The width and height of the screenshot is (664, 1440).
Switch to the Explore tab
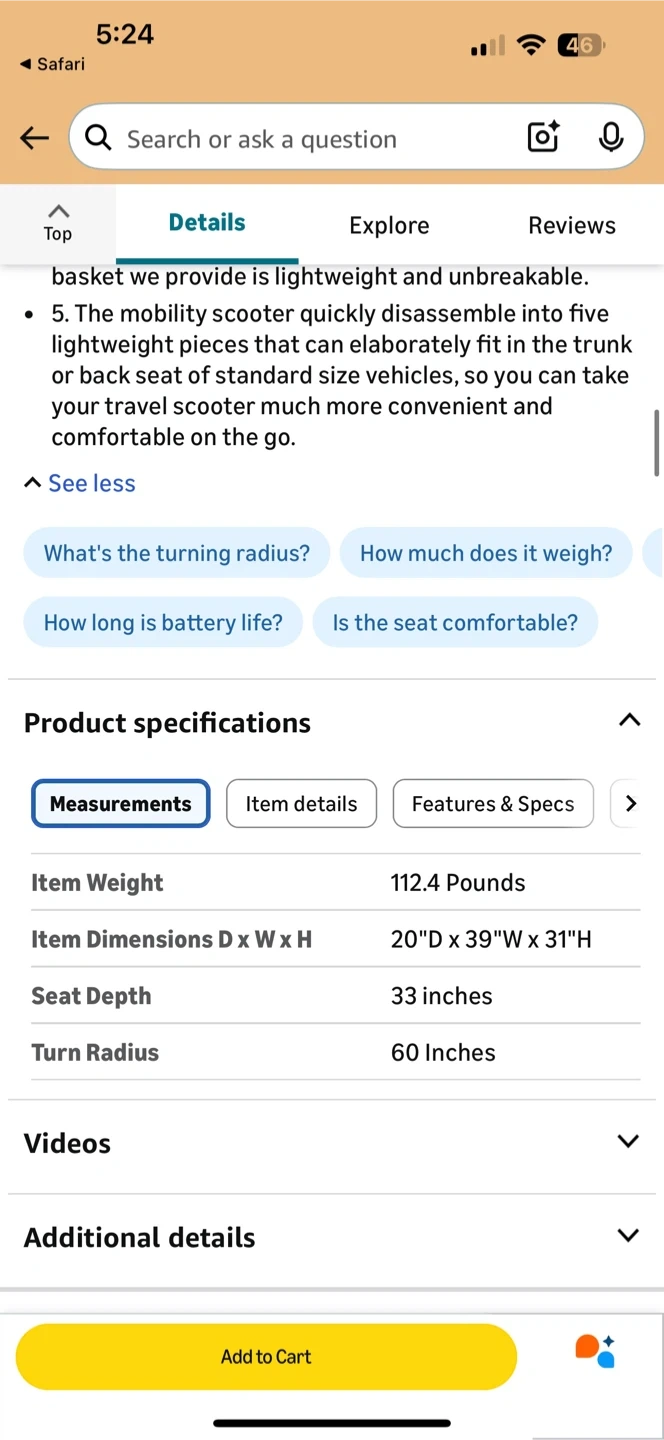(389, 225)
